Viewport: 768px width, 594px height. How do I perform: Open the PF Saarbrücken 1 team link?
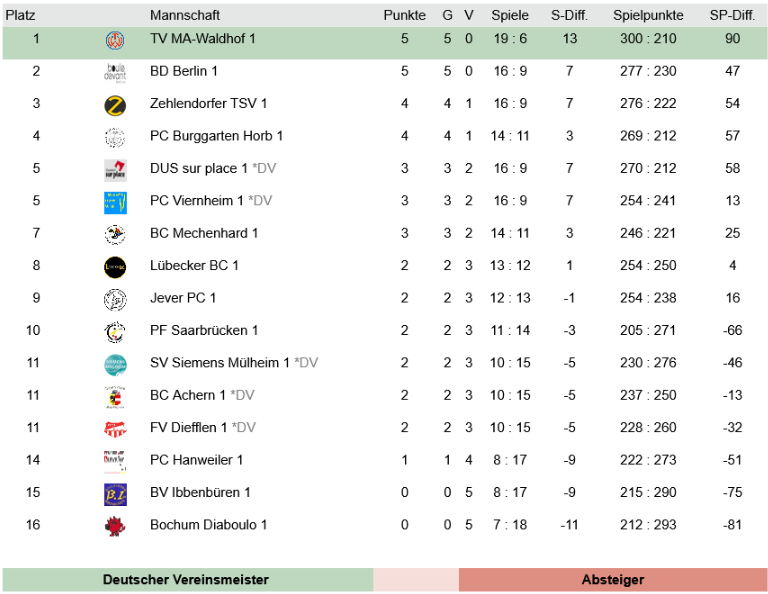[x=204, y=331]
